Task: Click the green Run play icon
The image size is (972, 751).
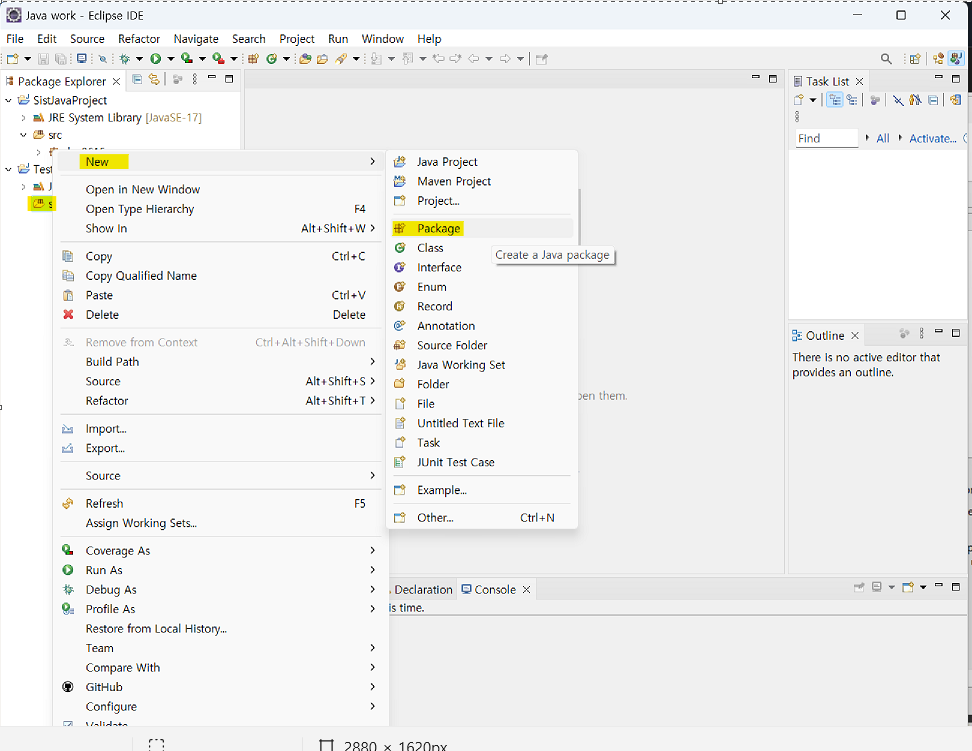Action: click(x=155, y=59)
